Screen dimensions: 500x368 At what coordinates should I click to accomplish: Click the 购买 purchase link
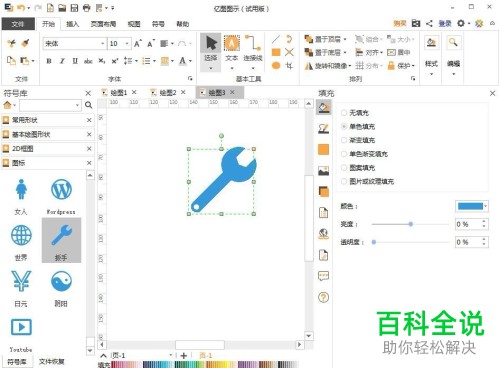(x=400, y=23)
